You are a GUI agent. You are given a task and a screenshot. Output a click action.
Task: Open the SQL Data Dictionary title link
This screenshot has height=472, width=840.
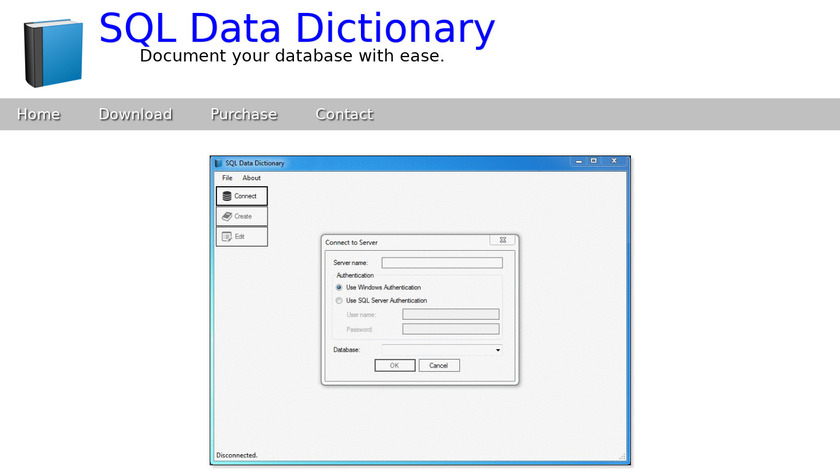coord(297,28)
